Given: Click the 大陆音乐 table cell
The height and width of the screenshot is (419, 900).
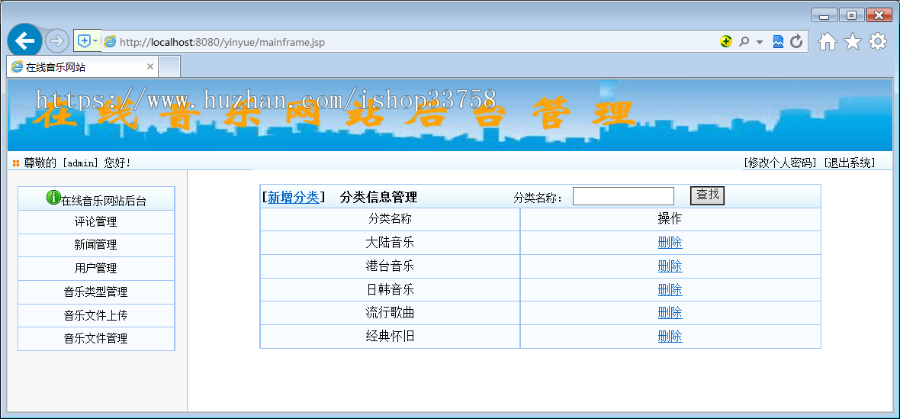Looking at the screenshot, I should tap(390, 243).
